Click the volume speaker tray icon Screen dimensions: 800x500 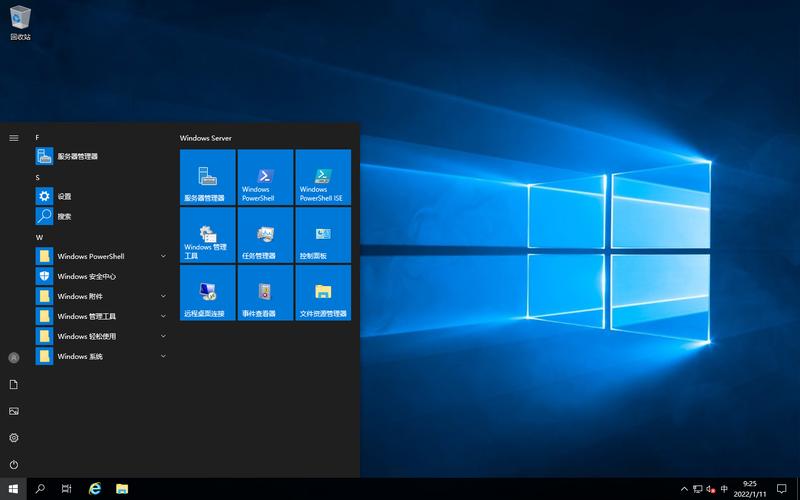pos(711,489)
